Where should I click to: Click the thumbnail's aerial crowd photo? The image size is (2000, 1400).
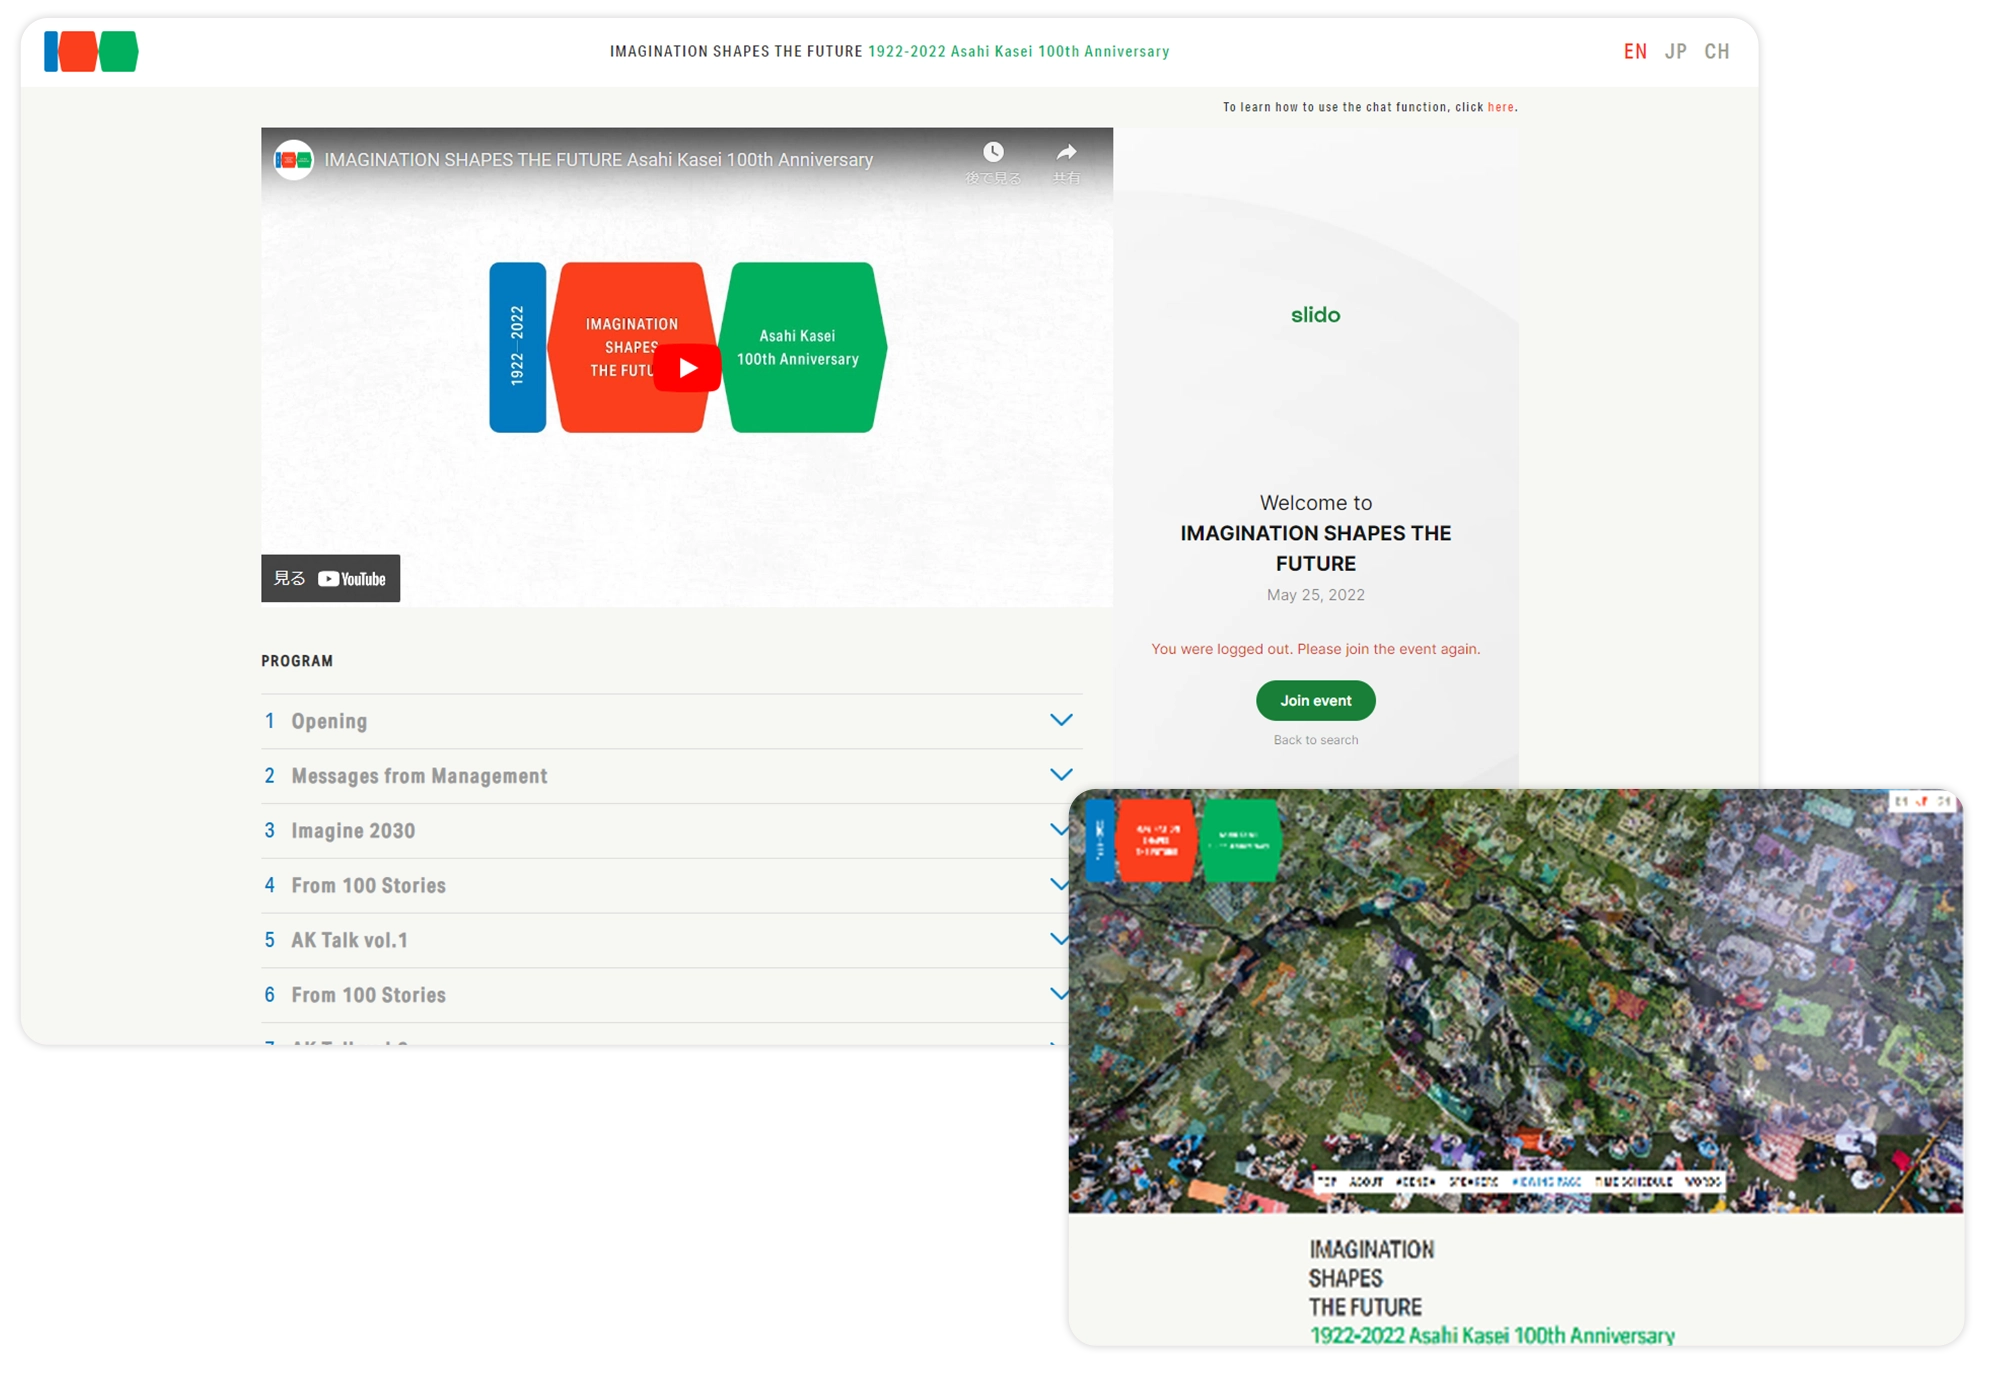point(1515,1000)
